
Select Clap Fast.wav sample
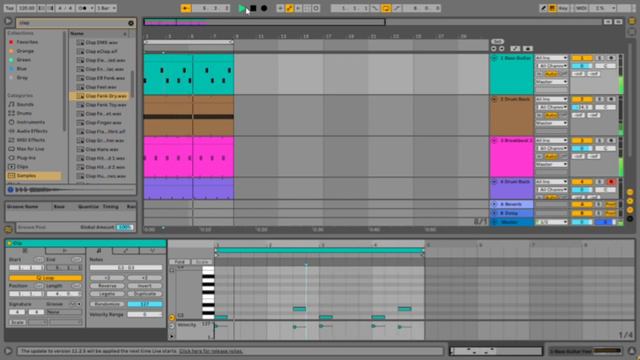(x=100, y=87)
